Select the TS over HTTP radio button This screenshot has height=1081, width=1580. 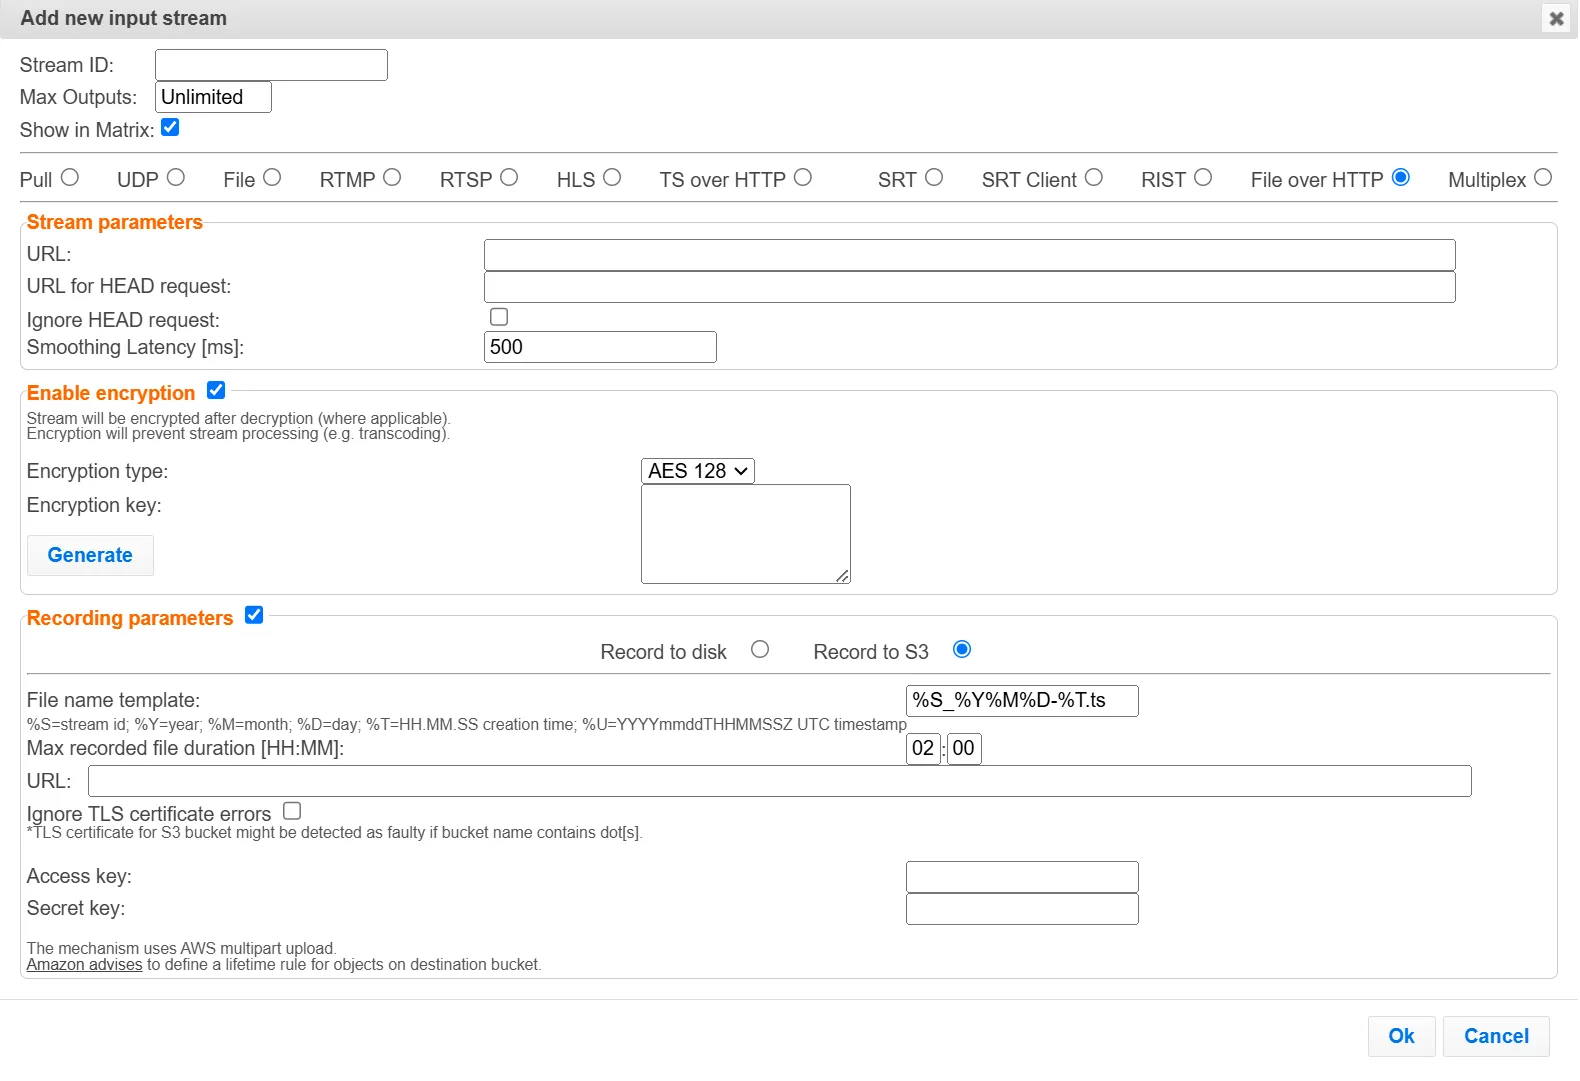(x=803, y=177)
